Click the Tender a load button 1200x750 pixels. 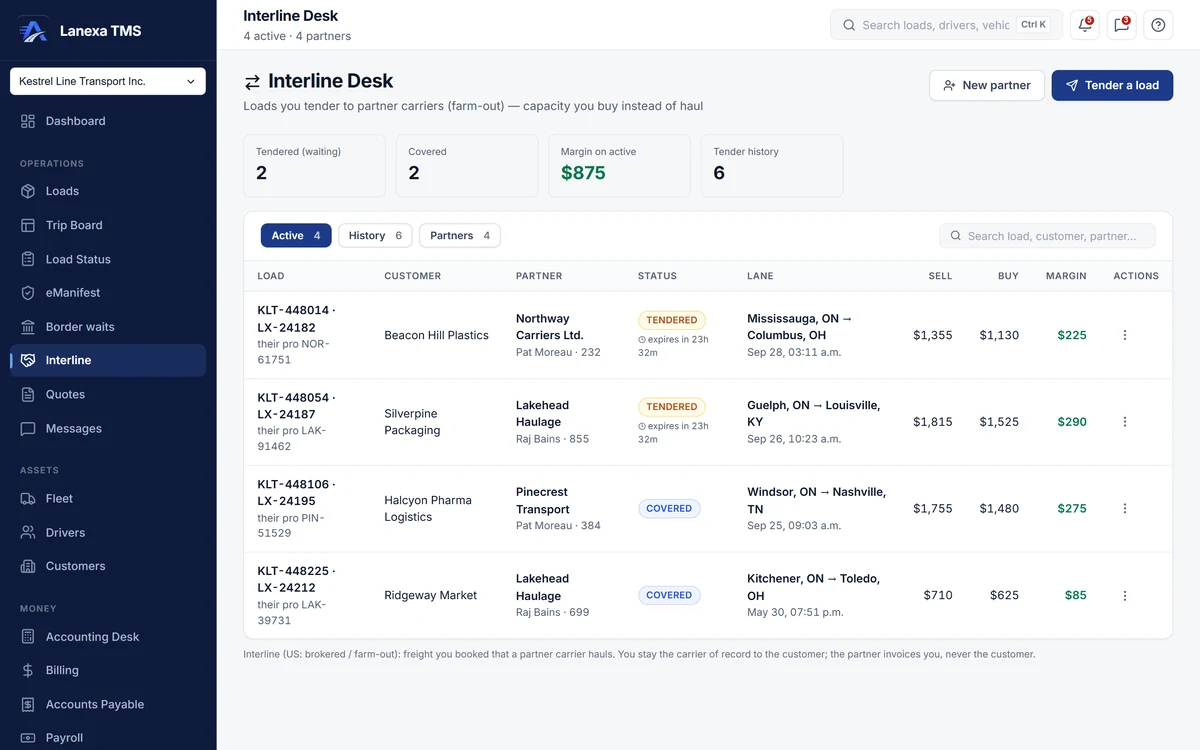click(1112, 85)
